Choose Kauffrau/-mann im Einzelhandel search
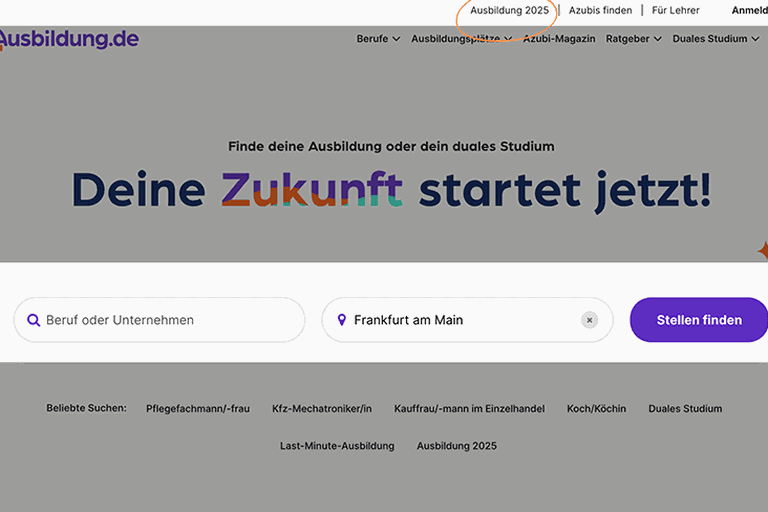Viewport: 768px width, 512px height. click(x=469, y=408)
